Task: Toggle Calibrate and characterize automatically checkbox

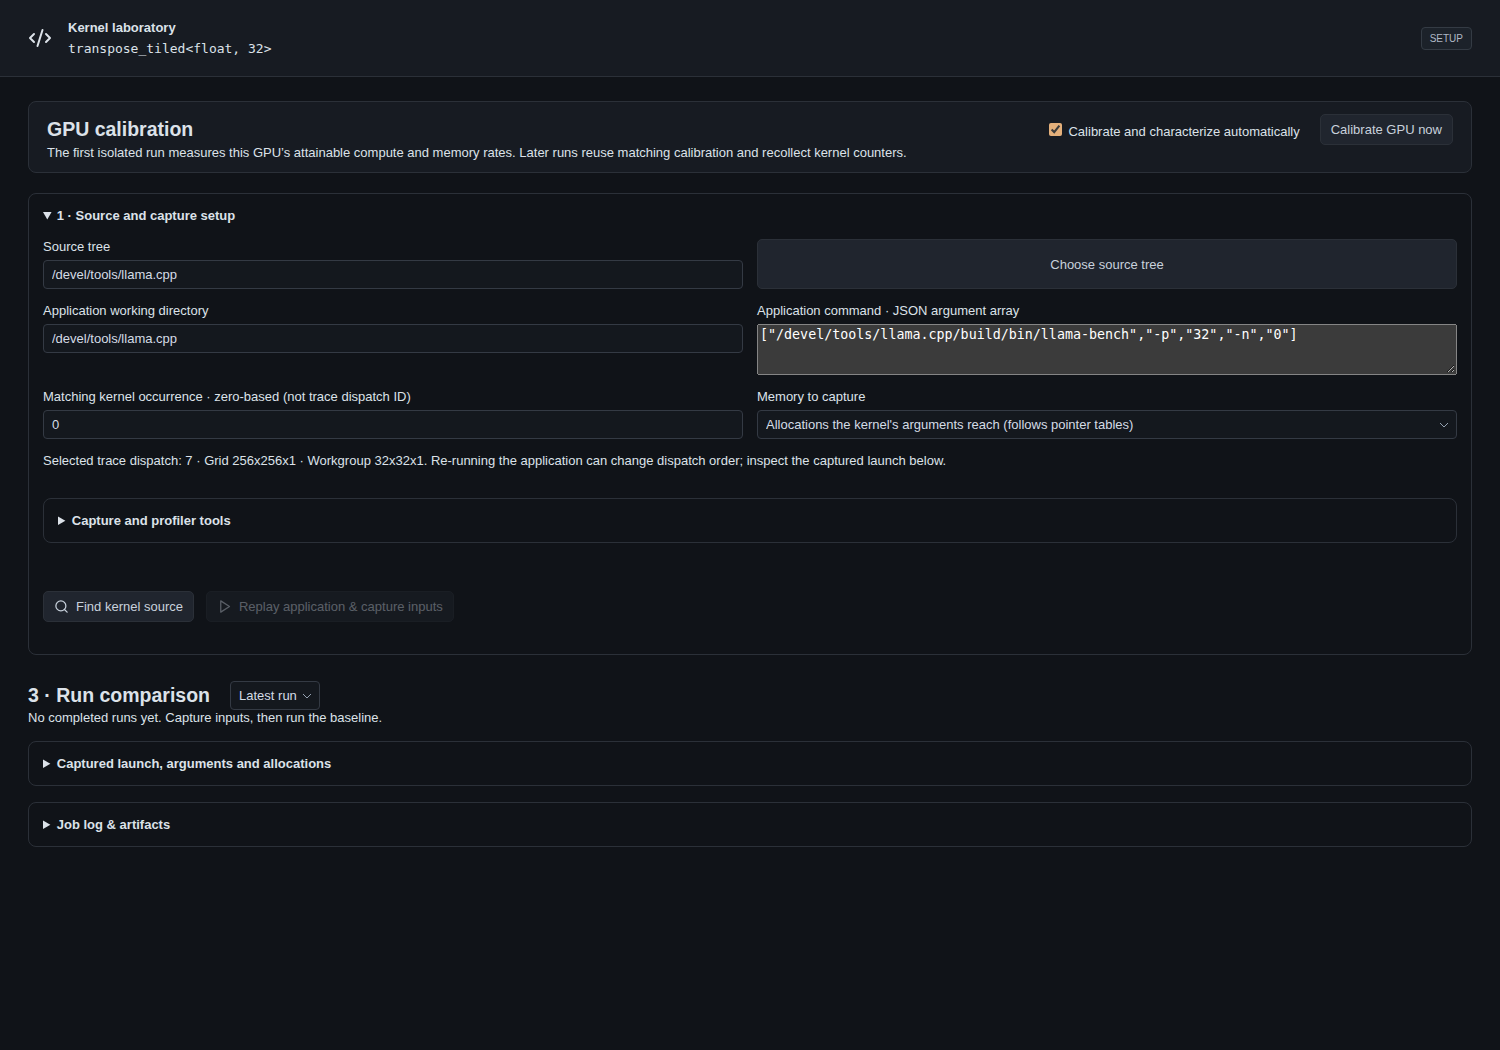Action: pyautogui.click(x=1055, y=130)
